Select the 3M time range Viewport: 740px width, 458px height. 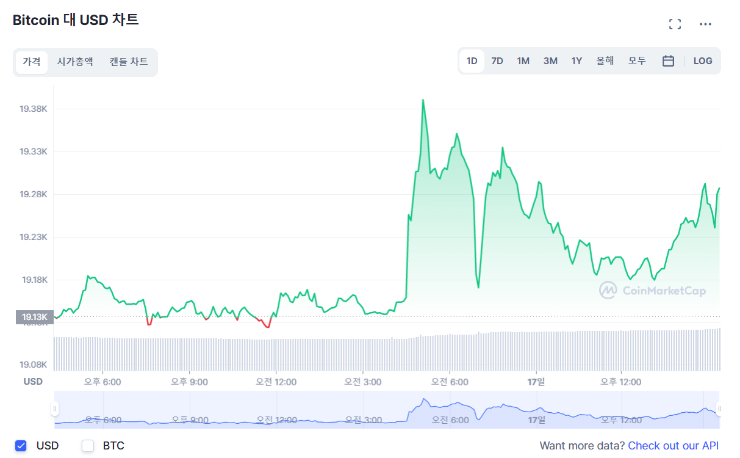(x=550, y=61)
